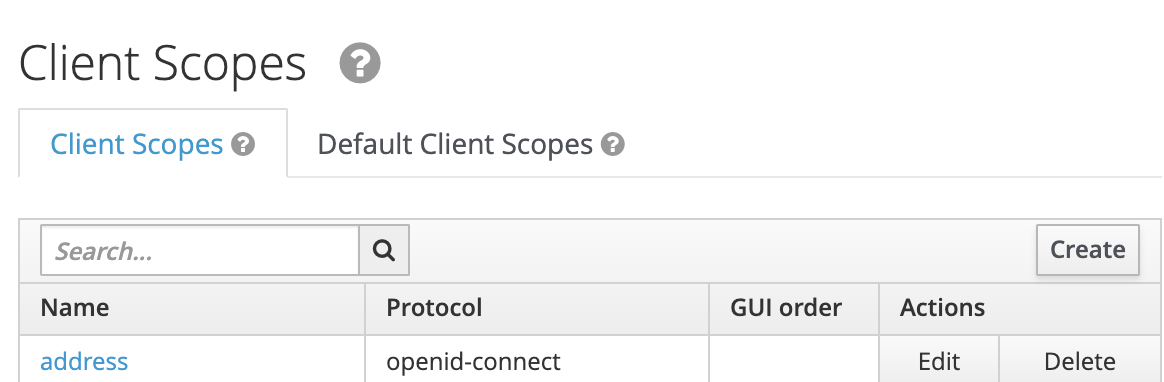This screenshot has width=1164, height=382.
Task: Click the magnifier search icon button
Action: pos(384,251)
